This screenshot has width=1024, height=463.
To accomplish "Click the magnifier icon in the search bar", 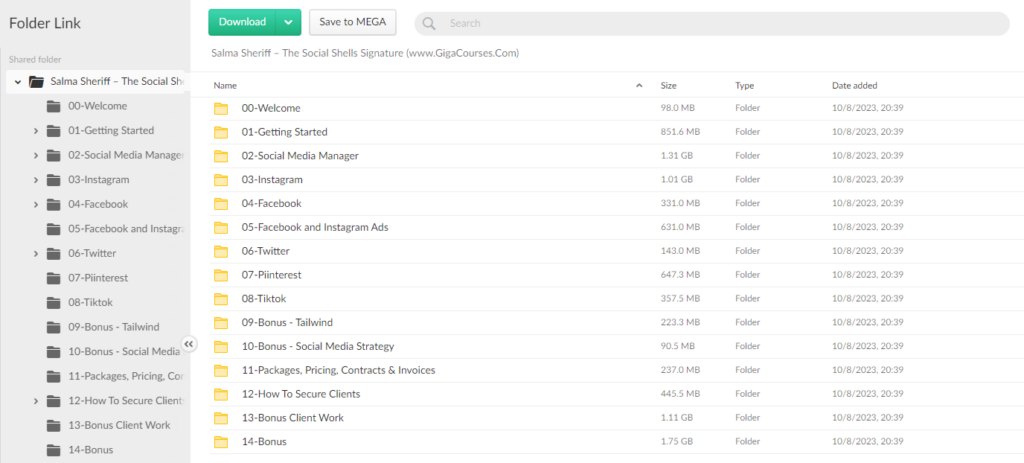I will [x=429, y=24].
